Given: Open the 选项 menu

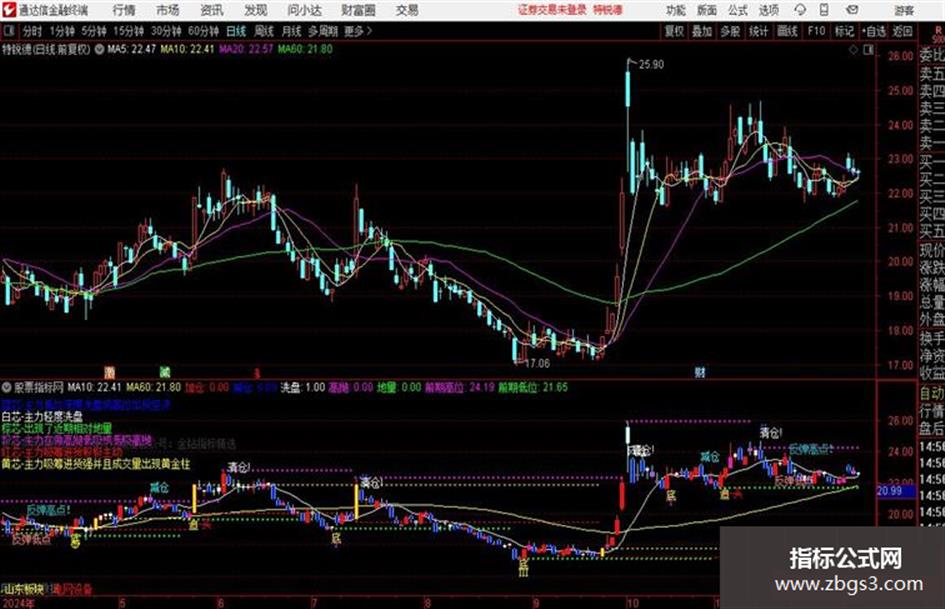Looking at the screenshot, I should [768, 10].
